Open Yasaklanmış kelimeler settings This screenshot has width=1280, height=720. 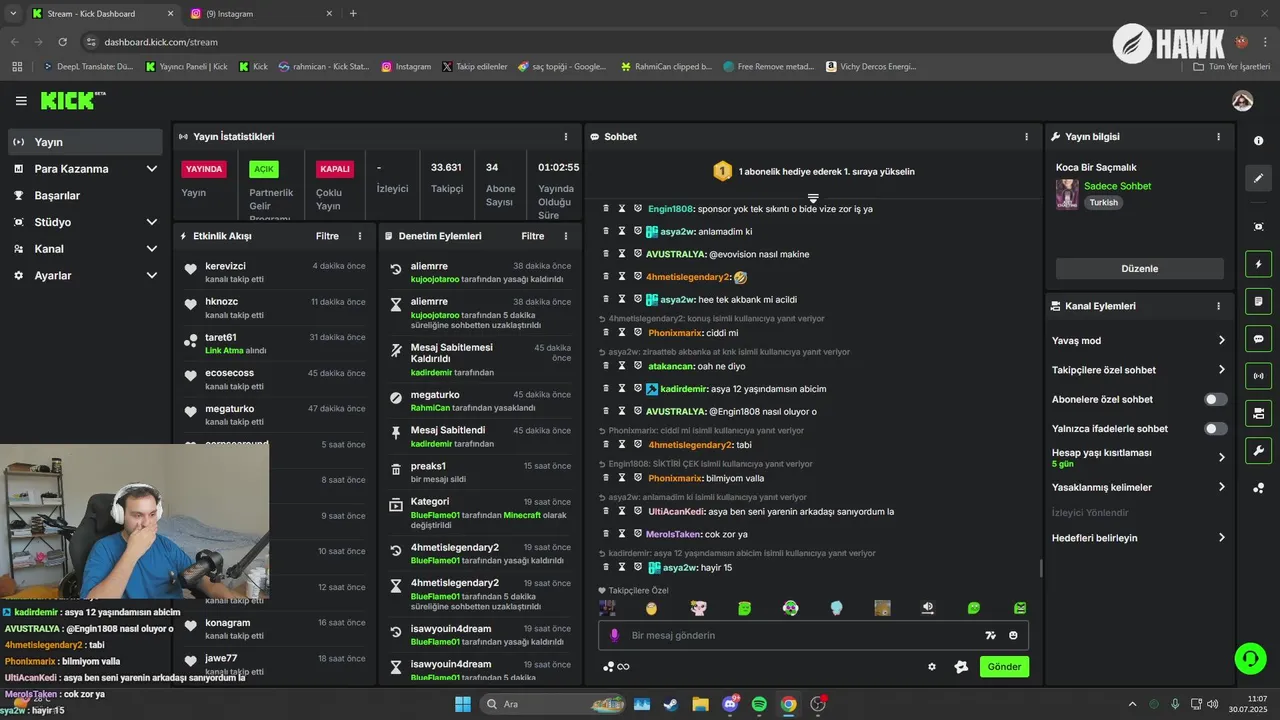click(x=1139, y=487)
